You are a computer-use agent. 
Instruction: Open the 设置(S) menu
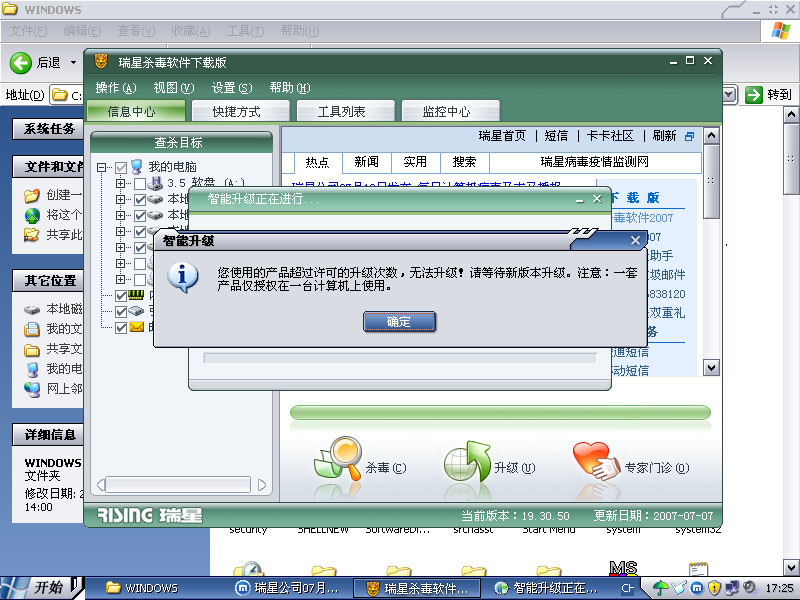point(232,88)
